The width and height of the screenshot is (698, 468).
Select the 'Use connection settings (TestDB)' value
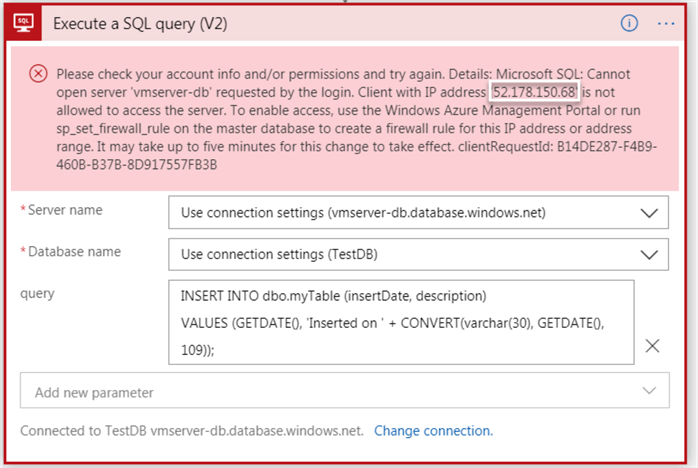point(282,255)
